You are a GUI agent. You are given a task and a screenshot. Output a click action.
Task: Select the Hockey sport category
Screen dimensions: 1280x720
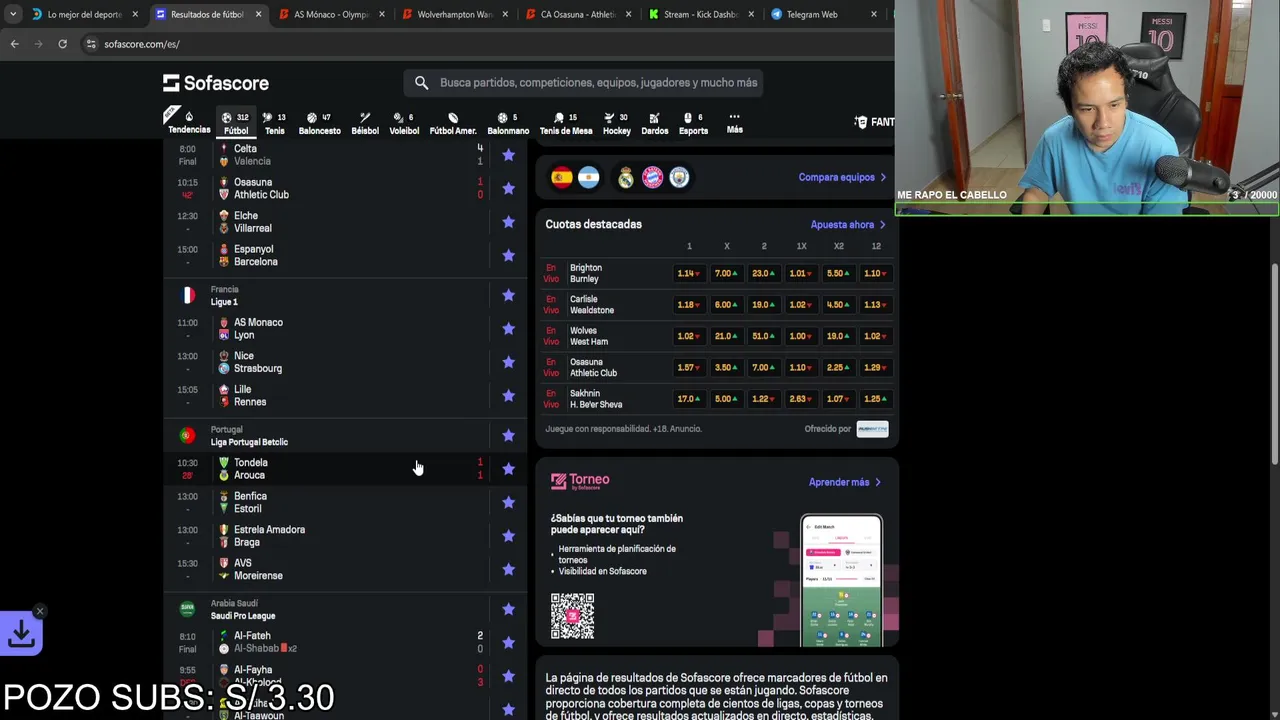(x=617, y=123)
